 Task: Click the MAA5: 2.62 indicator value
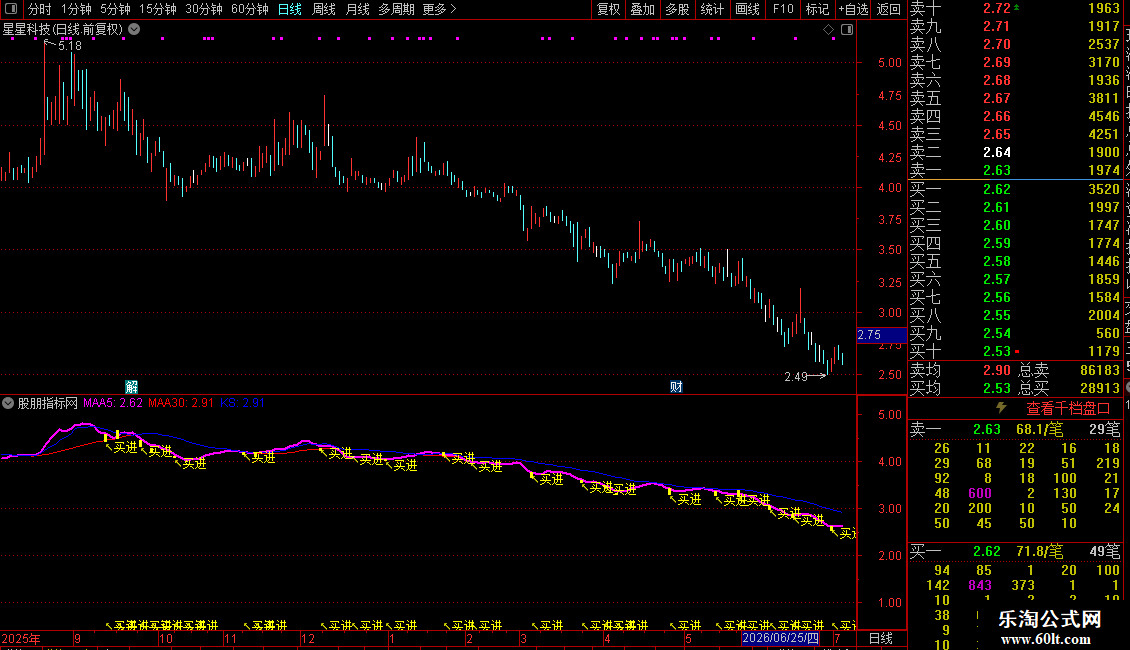point(112,403)
